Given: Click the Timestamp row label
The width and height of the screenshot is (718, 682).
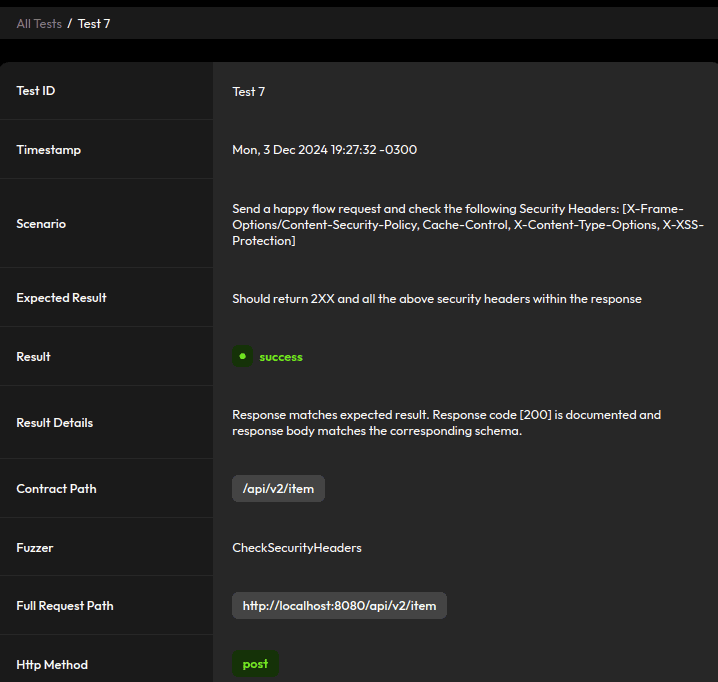Looking at the screenshot, I should 49,150.
